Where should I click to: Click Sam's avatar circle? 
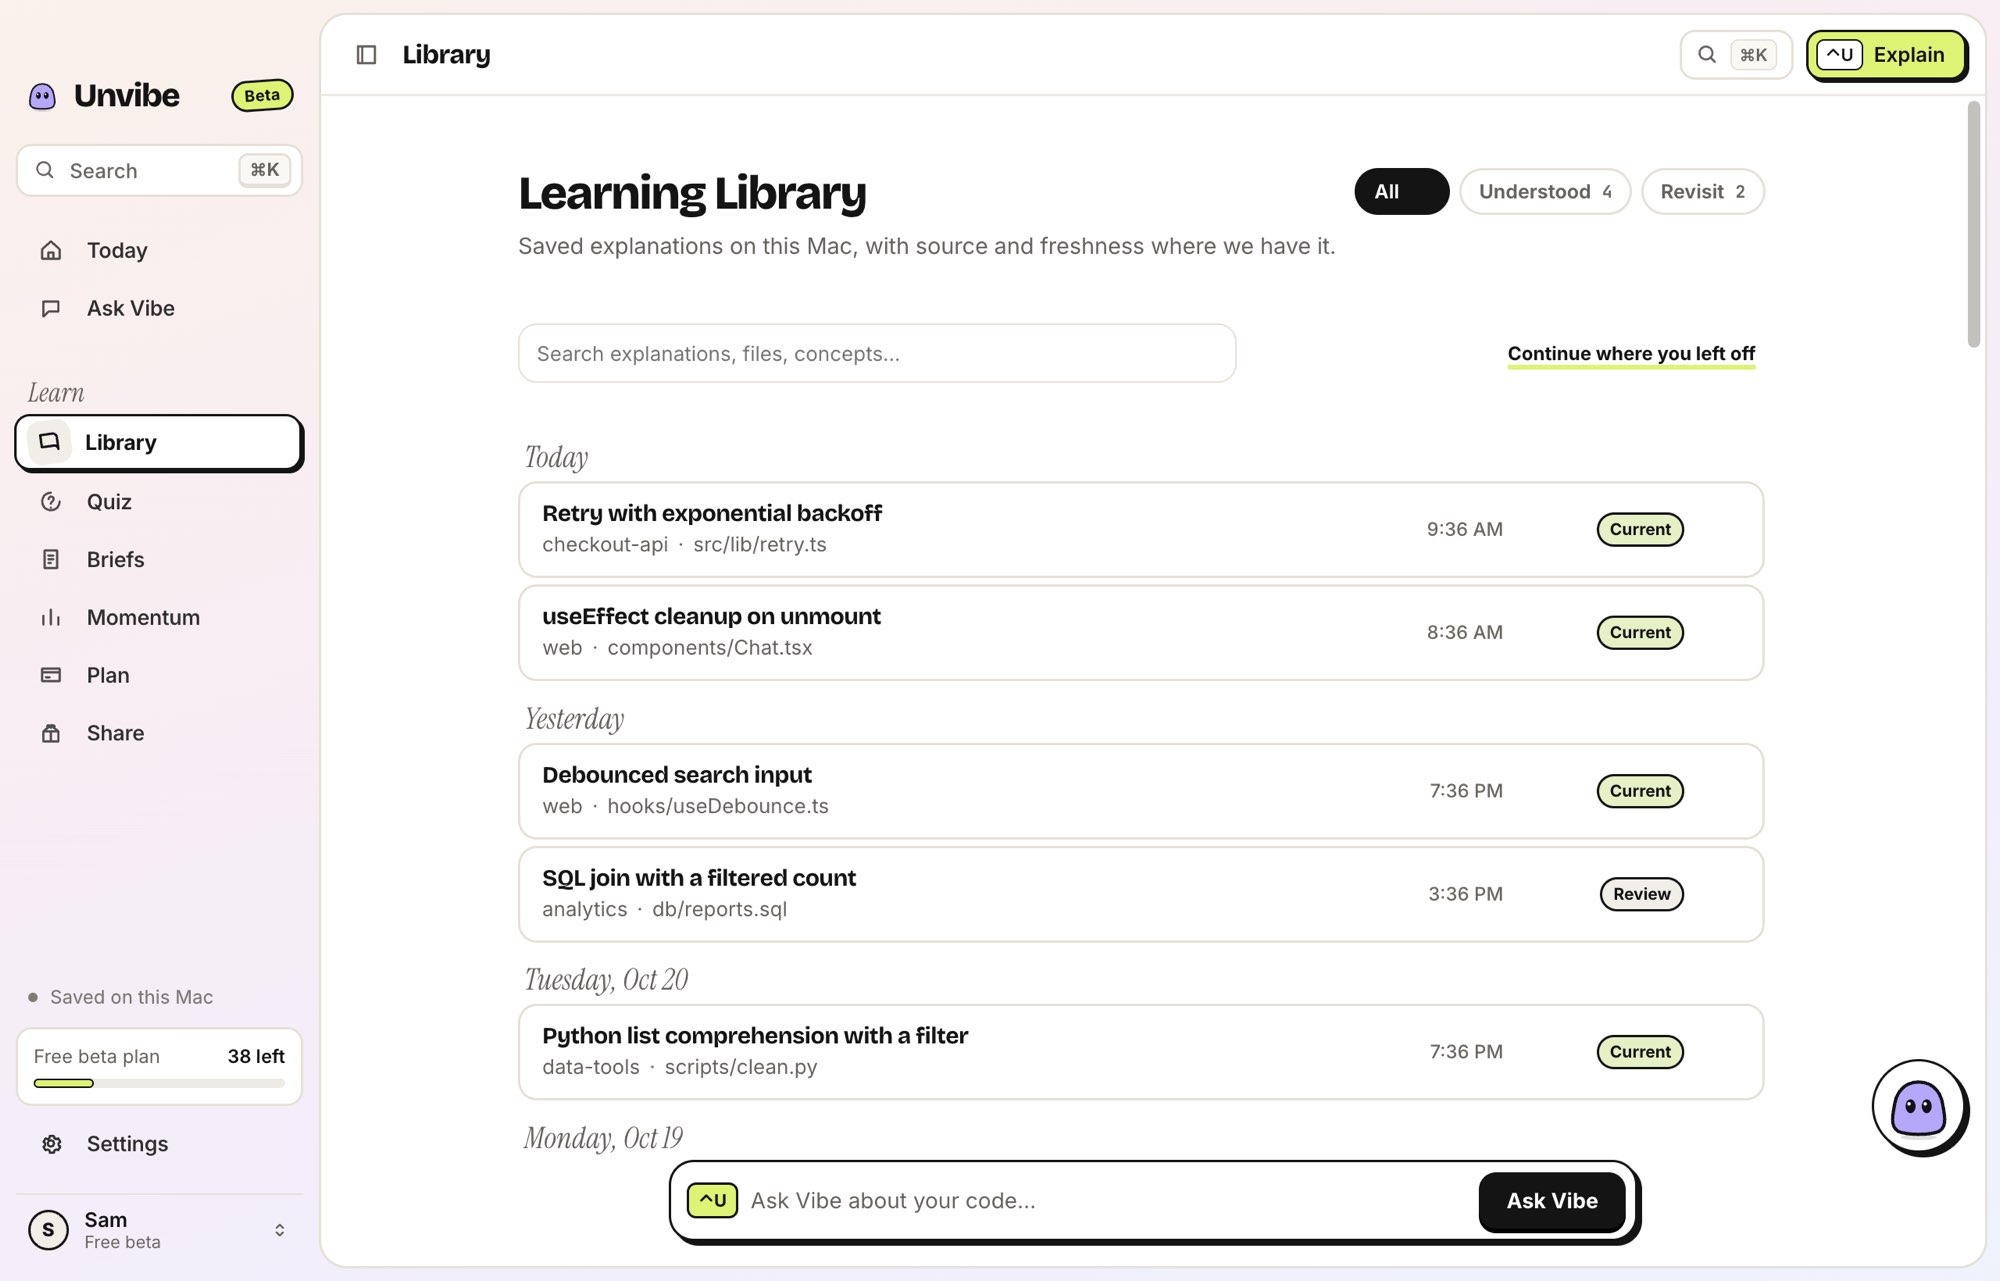pos(48,1230)
